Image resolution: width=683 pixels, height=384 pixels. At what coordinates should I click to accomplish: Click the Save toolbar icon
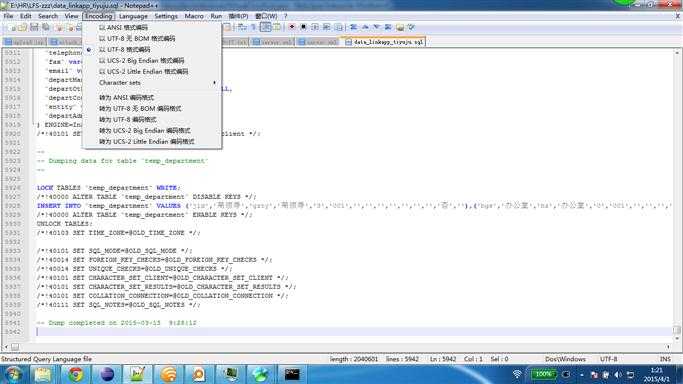[x=34, y=27]
